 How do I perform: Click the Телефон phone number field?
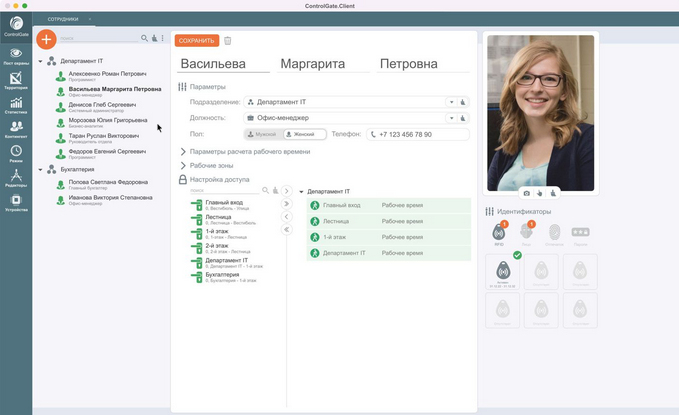418,134
